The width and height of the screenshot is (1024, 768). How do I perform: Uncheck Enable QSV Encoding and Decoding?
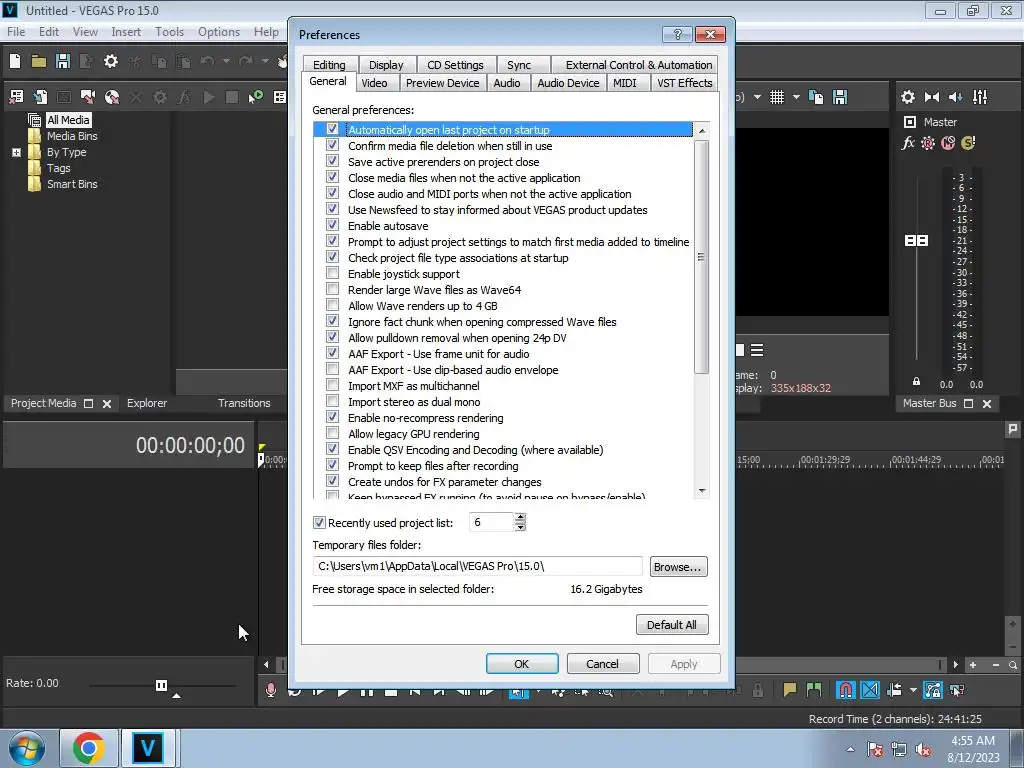[332, 449]
